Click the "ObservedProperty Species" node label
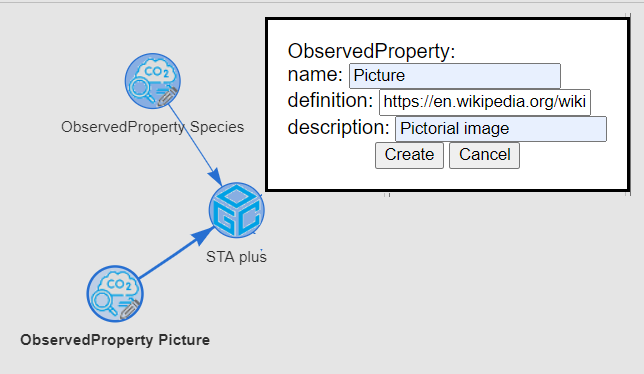 [153, 127]
